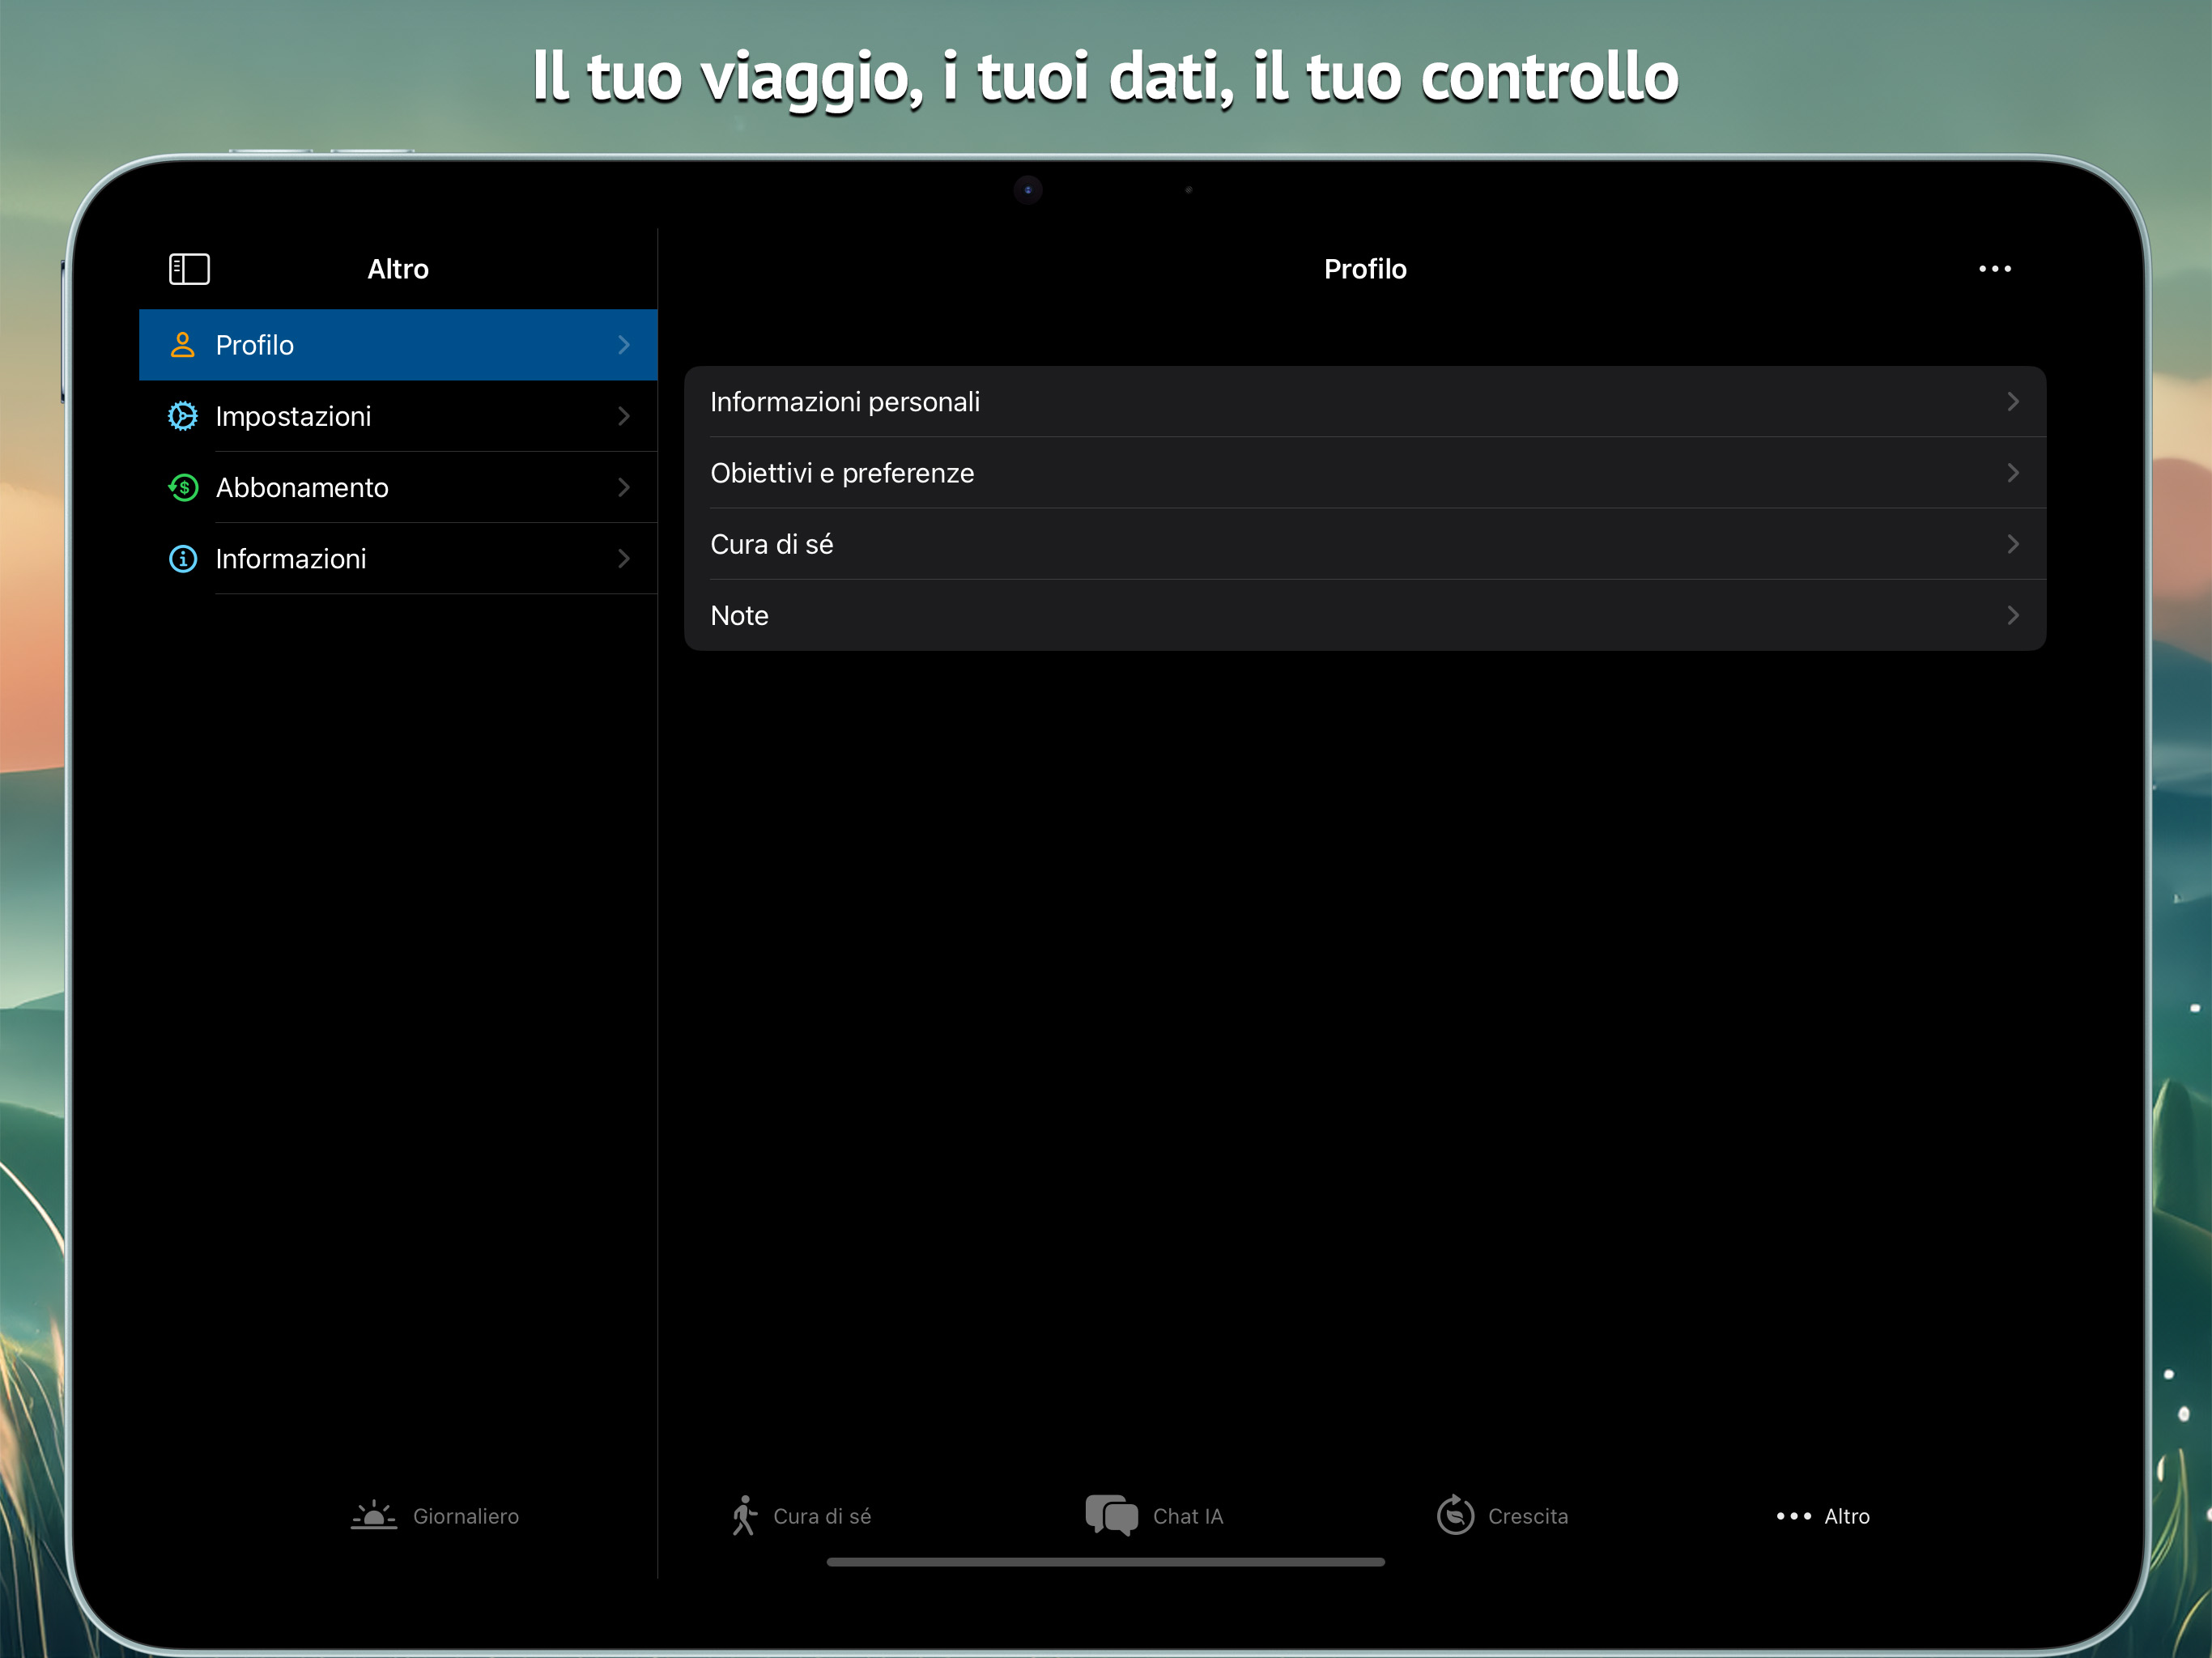Screen dimensions: 2212x1658
Task: Click the green Abbonamento dollar icon
Action: [183, 487]
